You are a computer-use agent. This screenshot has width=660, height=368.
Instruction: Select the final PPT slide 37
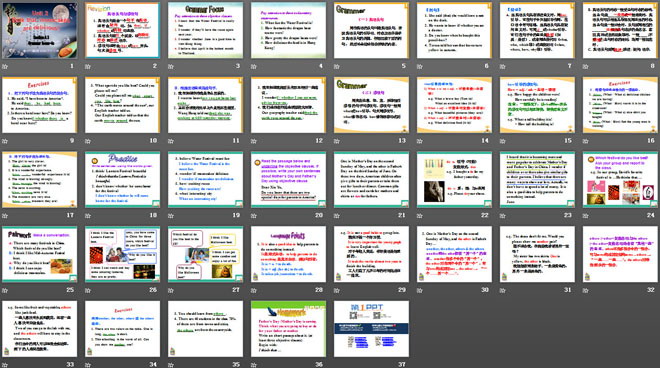click(x=371, y=328)
